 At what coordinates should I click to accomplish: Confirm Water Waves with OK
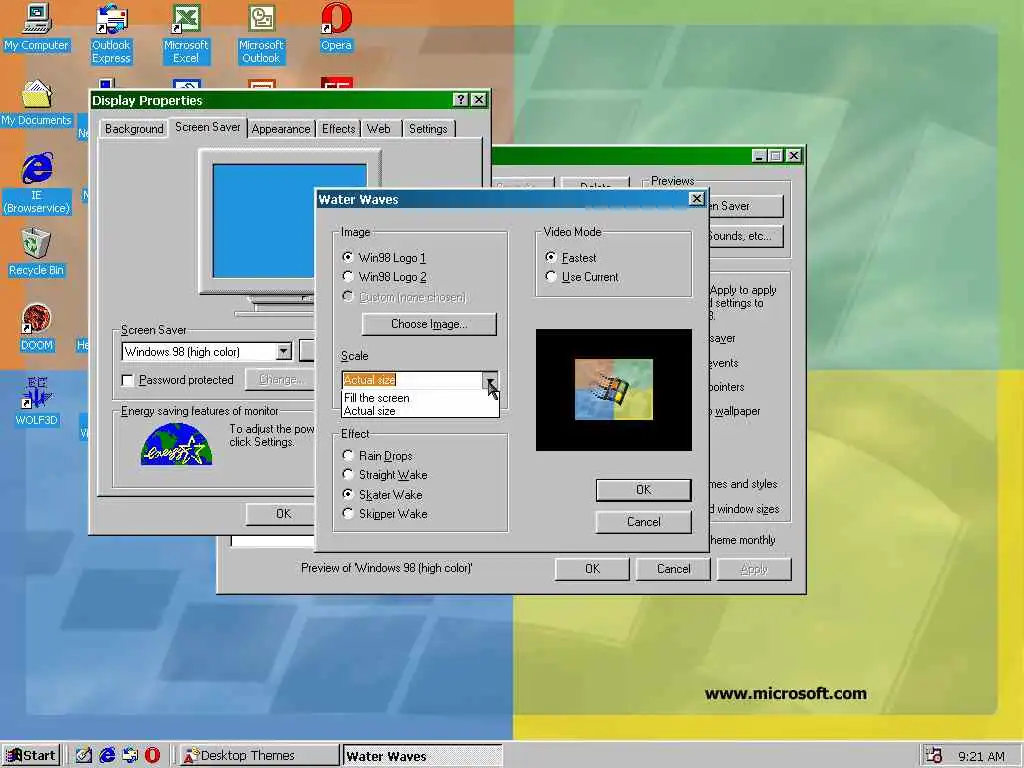pos(643,490)
